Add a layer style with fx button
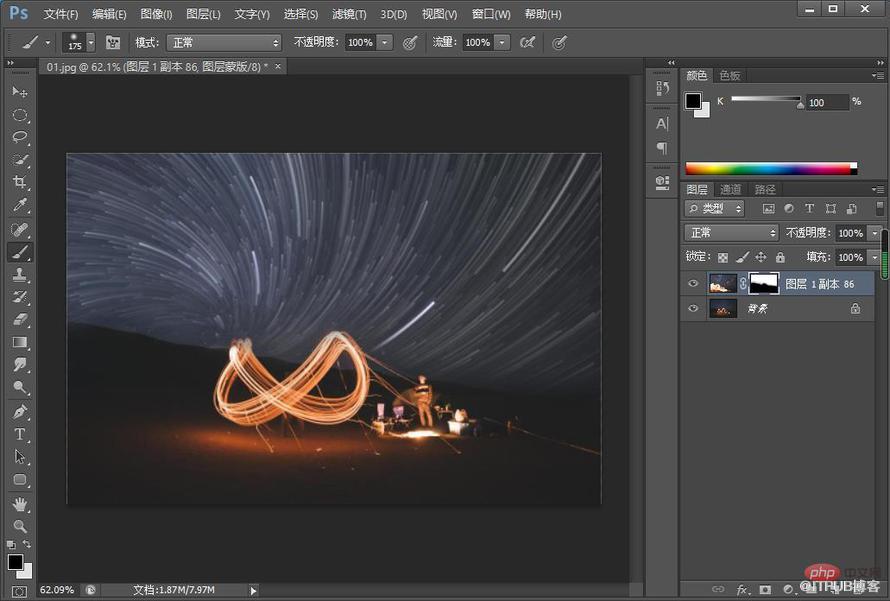 [741, 590]
